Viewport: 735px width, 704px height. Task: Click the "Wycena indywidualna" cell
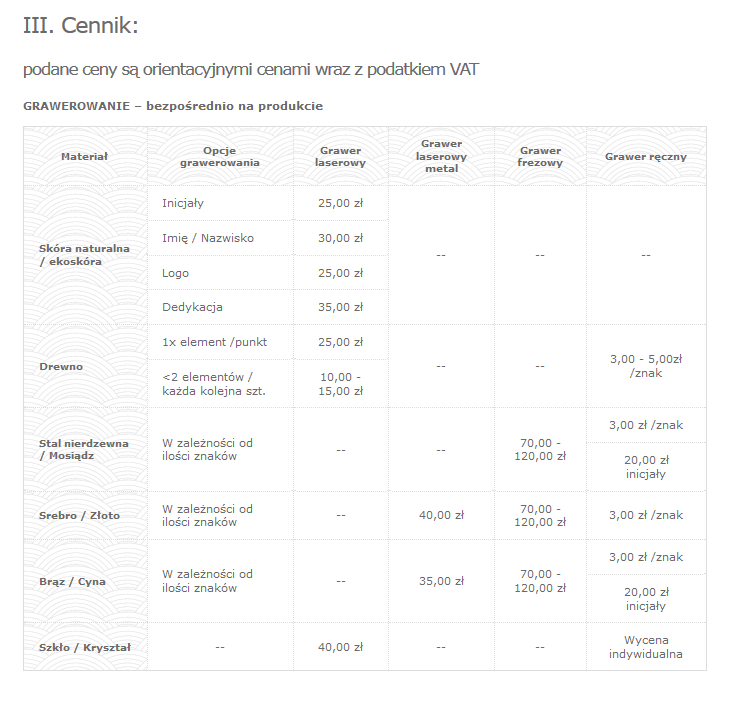click(645, 647)
